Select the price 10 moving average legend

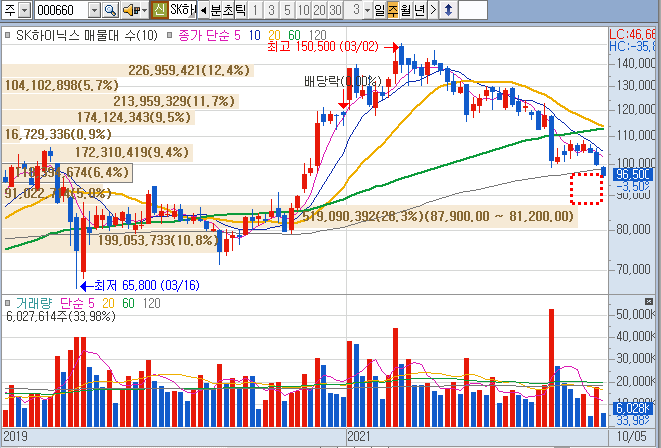point(255,36)
